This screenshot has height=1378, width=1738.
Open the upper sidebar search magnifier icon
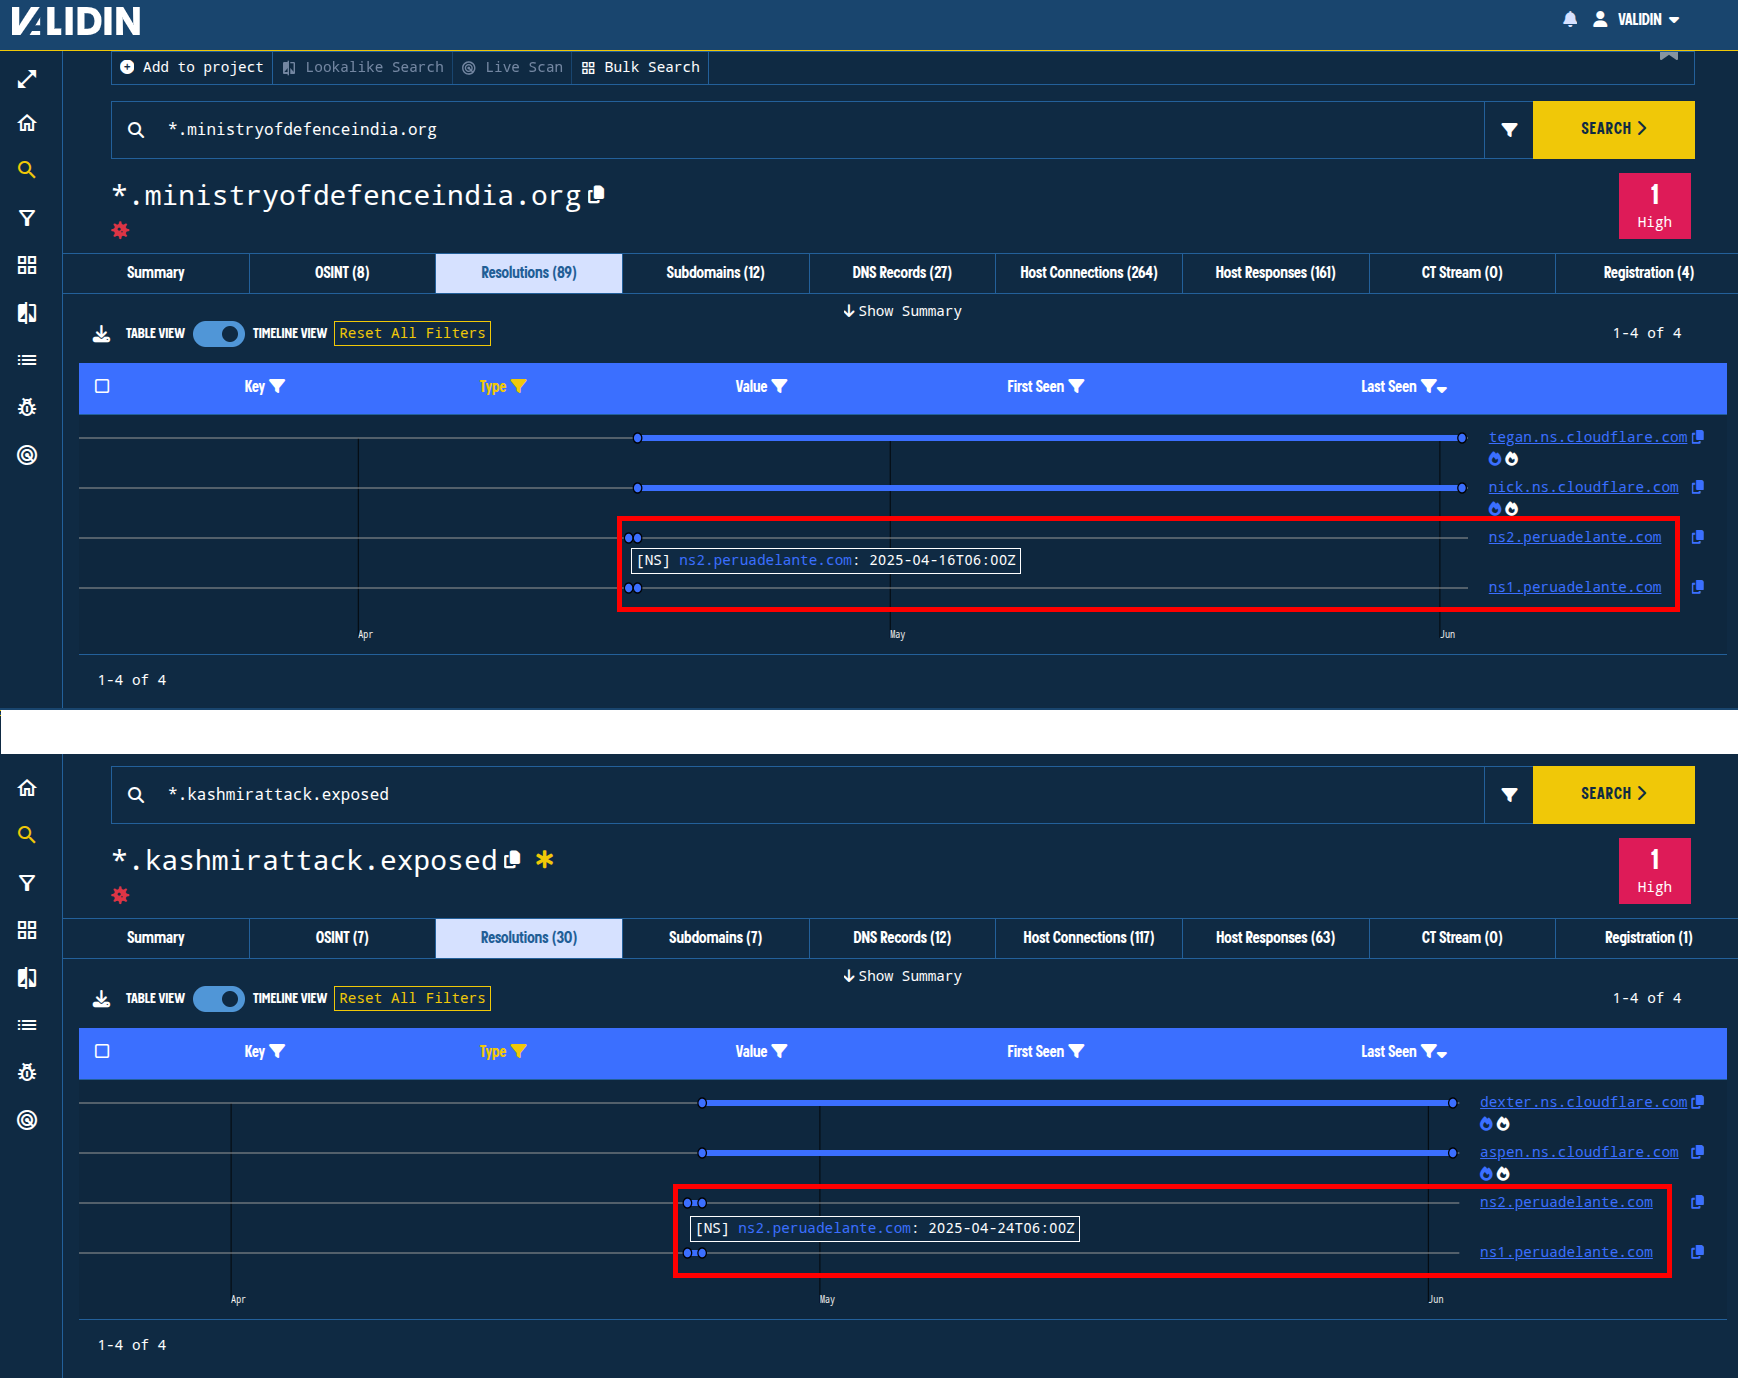click(27, 170)
